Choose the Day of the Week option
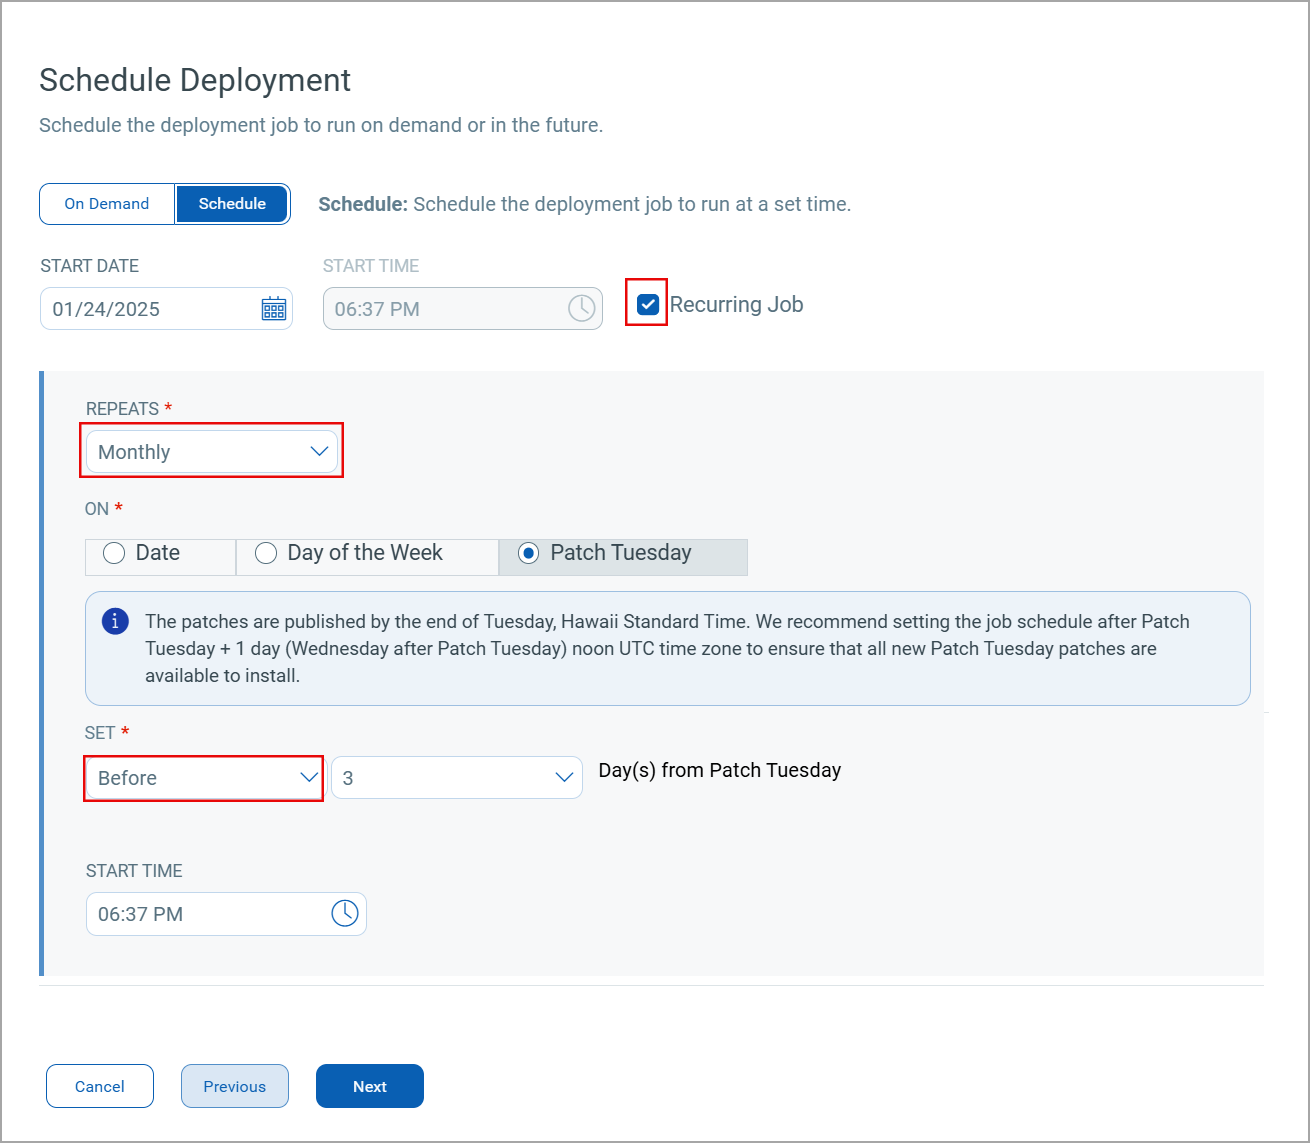 (265, 552)
